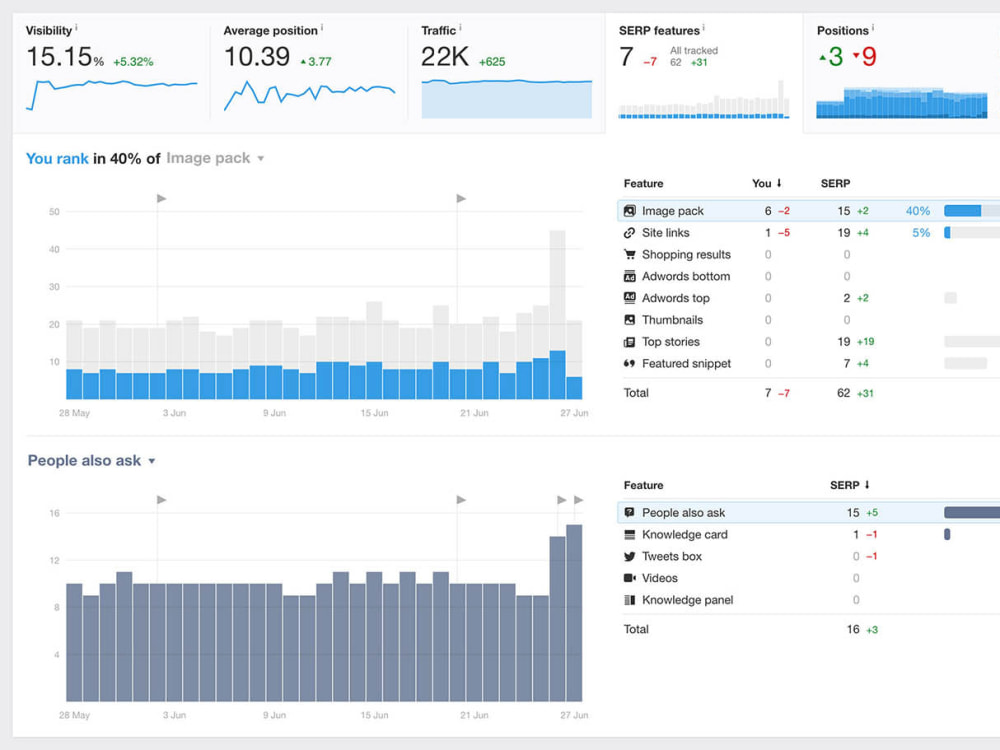This screenshot has height=750, width=1000.
Task: Select the Image pack table row
Action: pyautogui.click(x=809, y=210)
